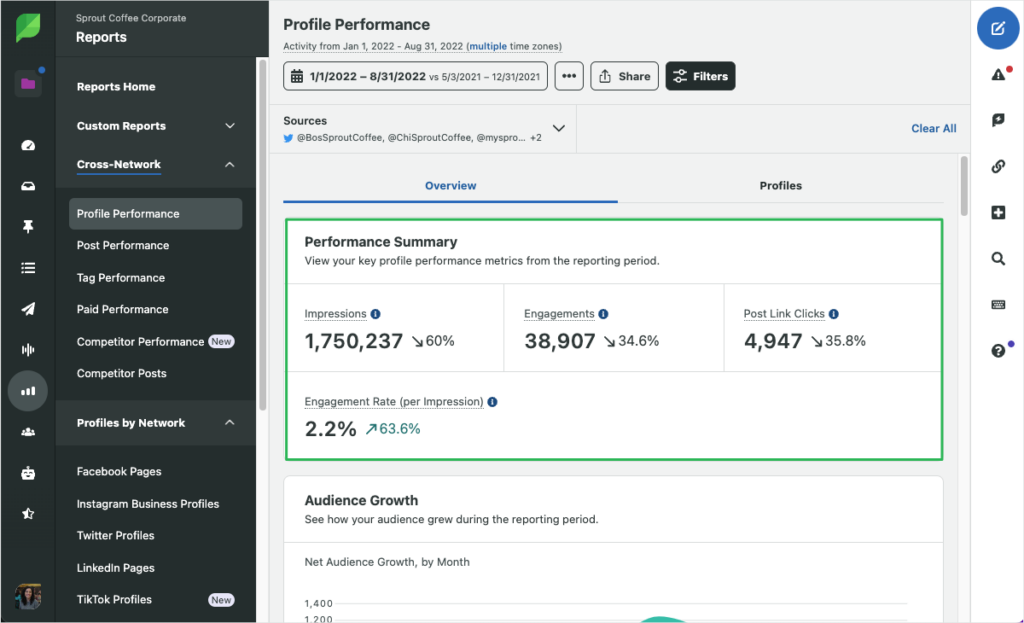Open the bot automation icon in sidebar

click(28, 473)
